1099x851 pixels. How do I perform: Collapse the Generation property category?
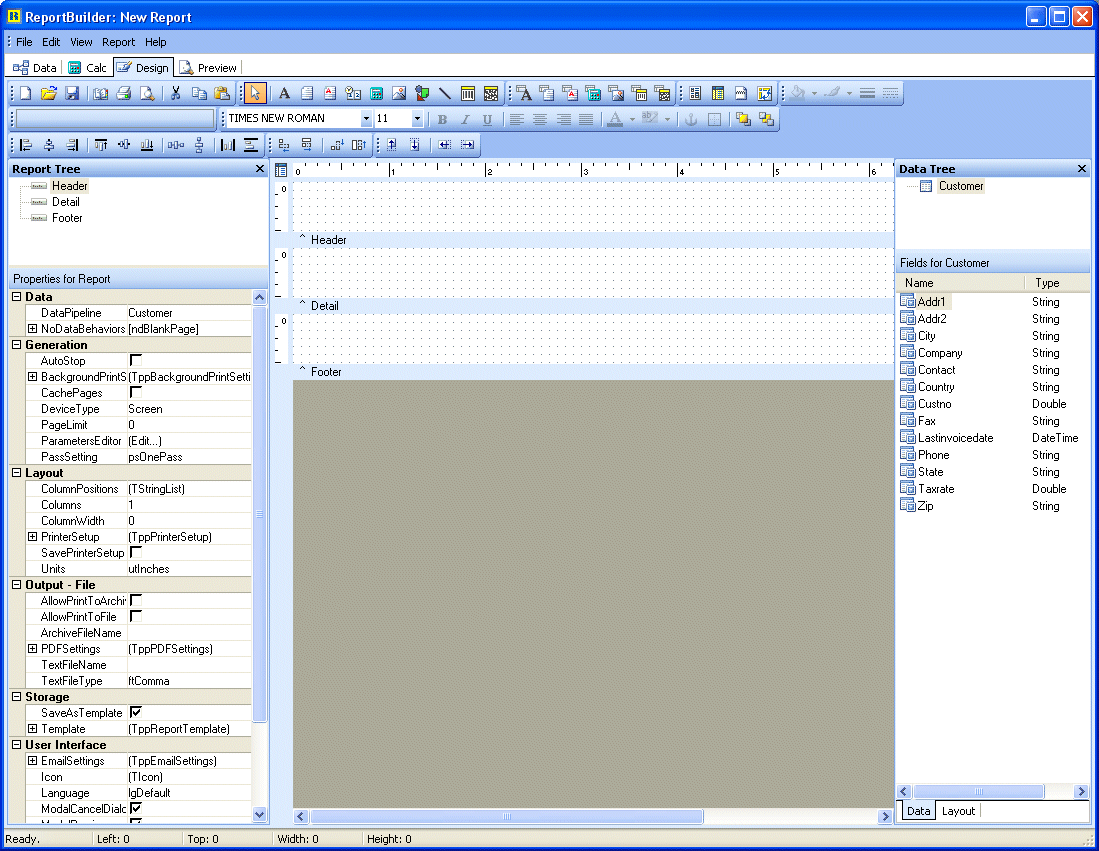click(16, 345)
